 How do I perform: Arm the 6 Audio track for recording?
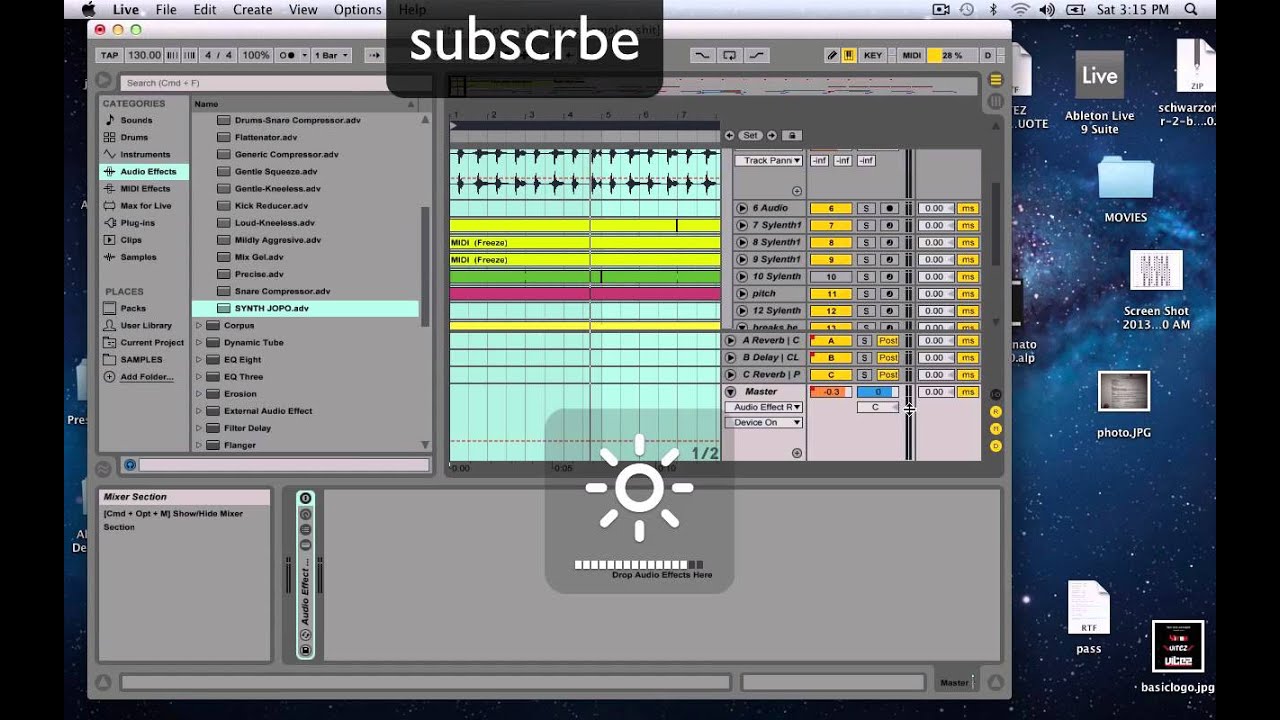(x=889, y=208)
